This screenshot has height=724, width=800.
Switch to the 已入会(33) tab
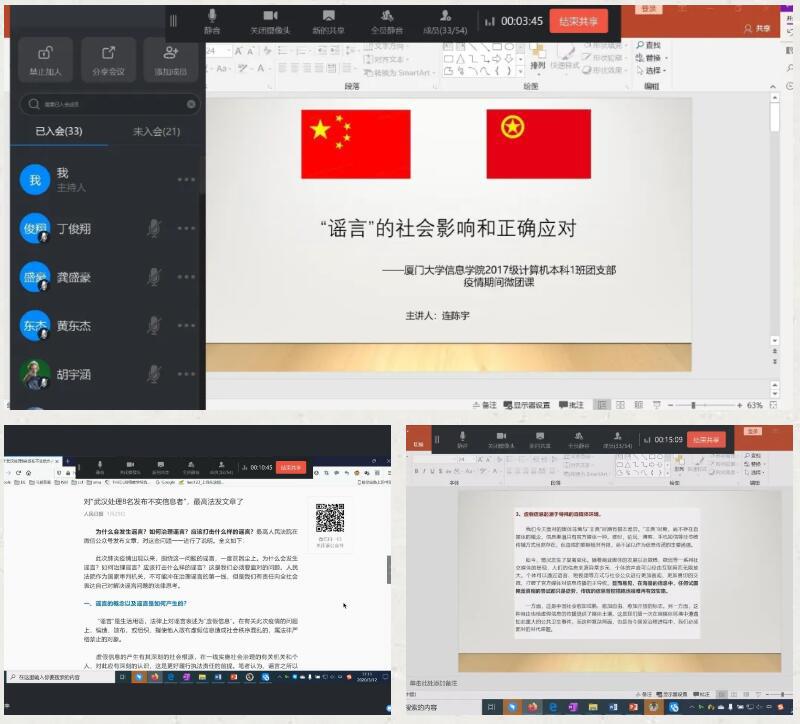click(x=58, y=132)
